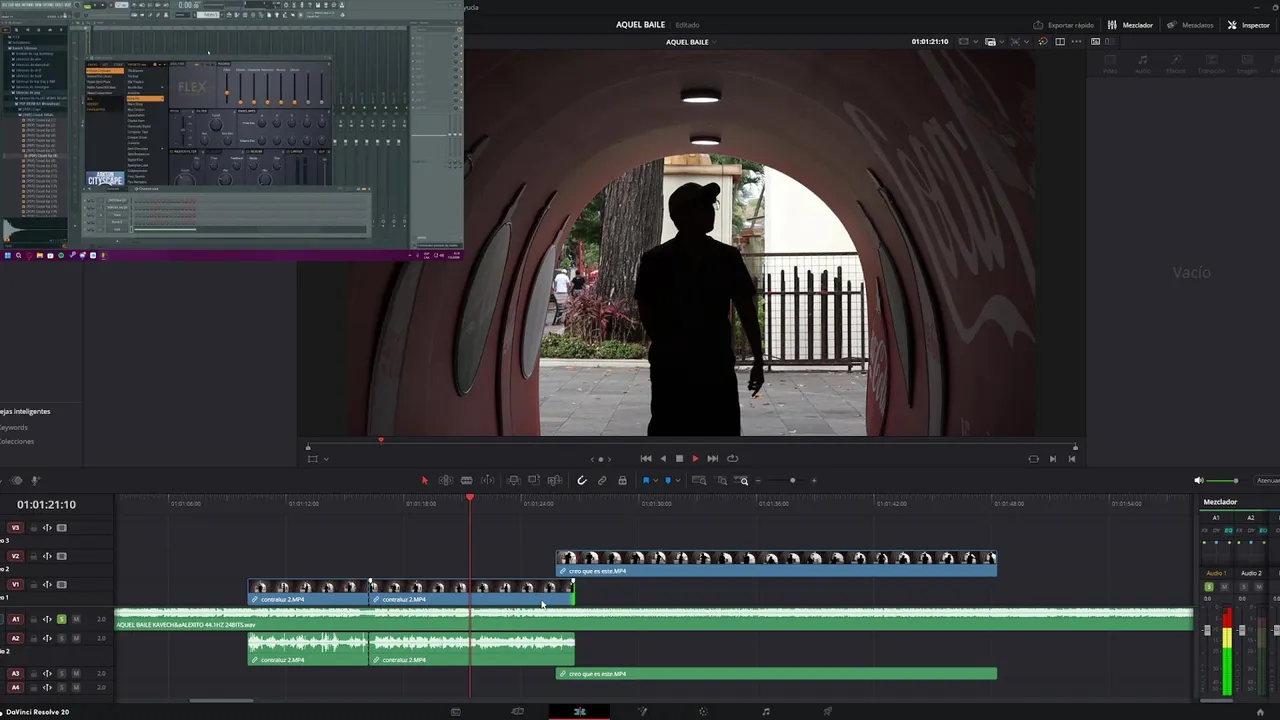Go to last frame in viewer
Screen dimensions: 1280x720
[x=712, y=458]
